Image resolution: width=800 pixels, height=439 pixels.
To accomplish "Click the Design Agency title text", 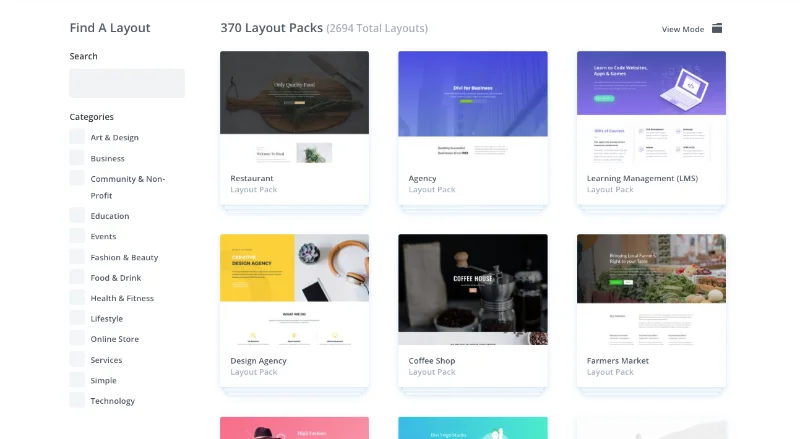I will point(258,361).
